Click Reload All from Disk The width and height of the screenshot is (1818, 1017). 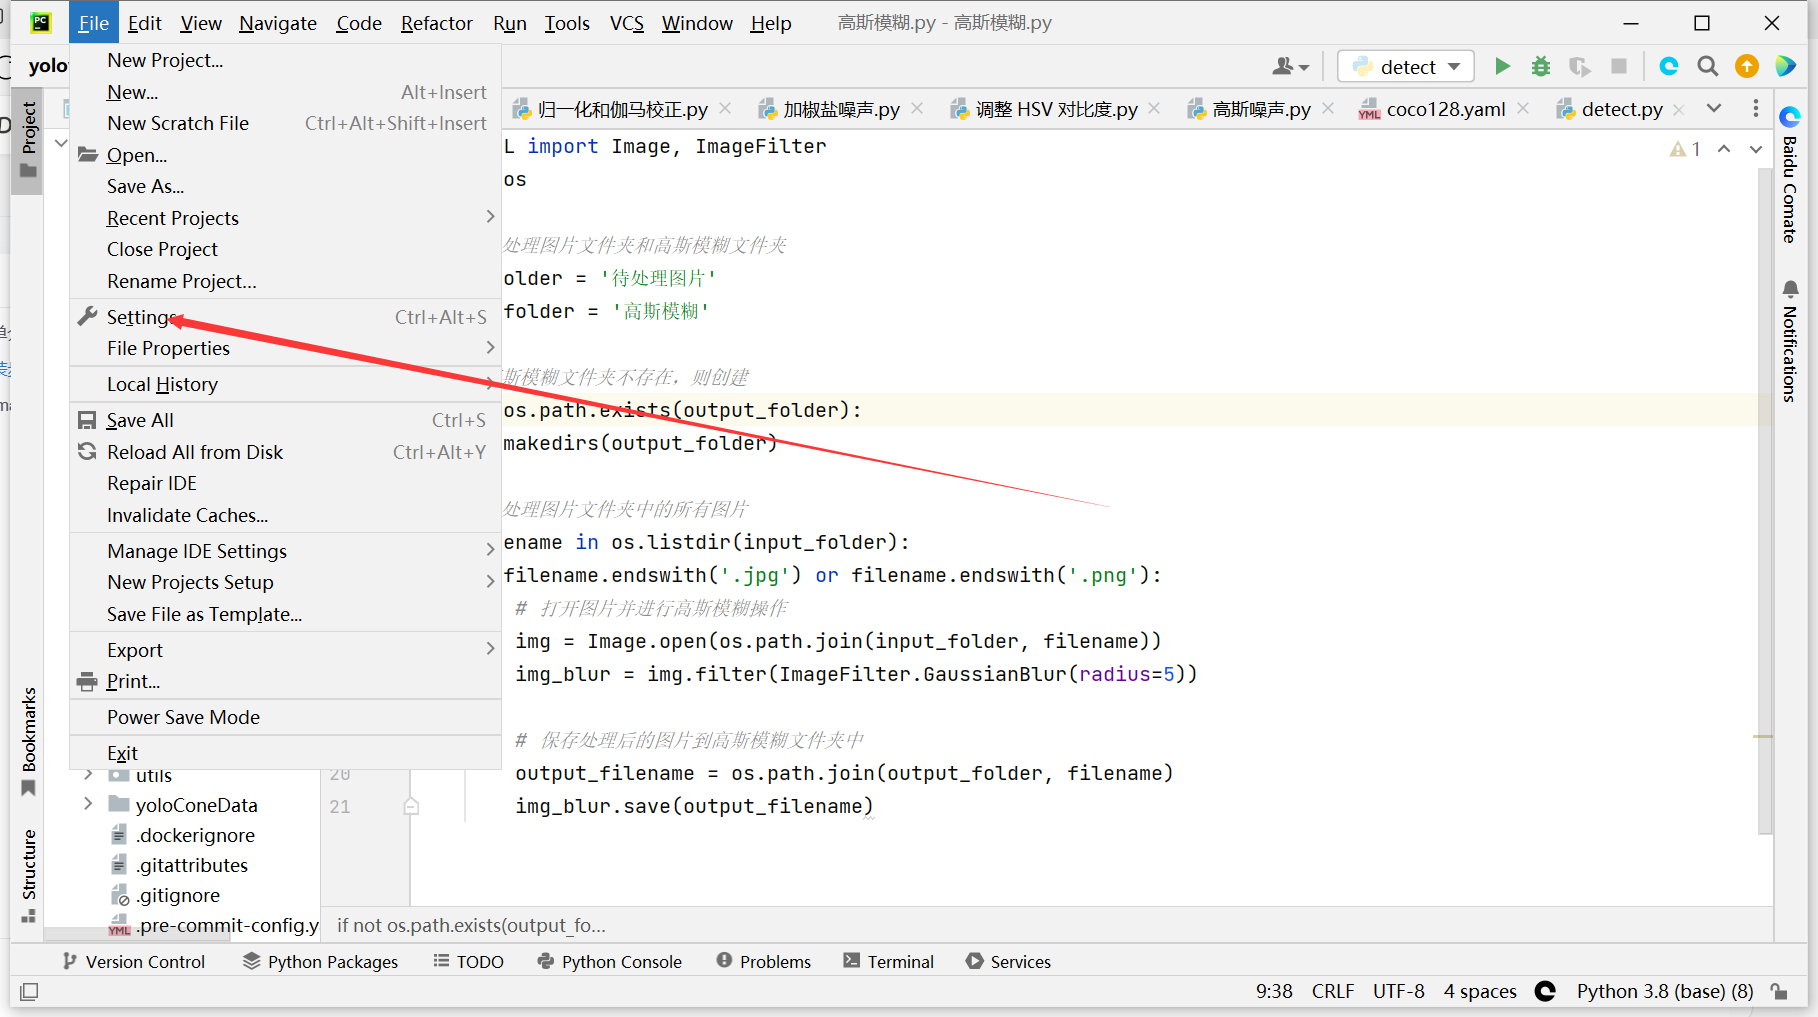click(x=285, y=452)
